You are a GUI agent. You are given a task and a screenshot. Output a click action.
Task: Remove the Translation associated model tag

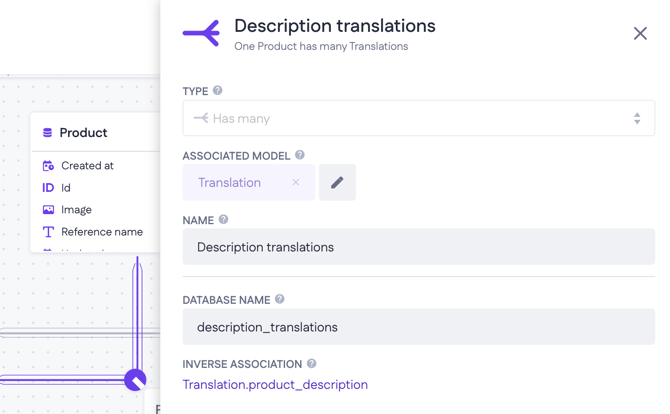pos(296,183)
